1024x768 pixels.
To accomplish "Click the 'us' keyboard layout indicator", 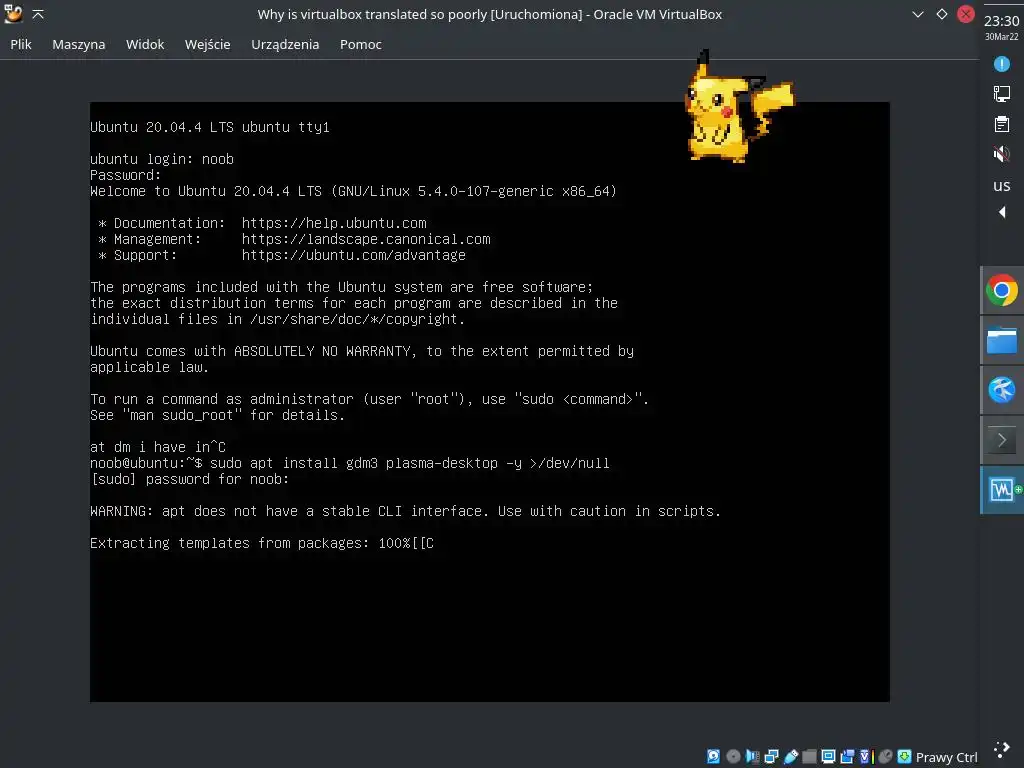I will pos(1001,185).
